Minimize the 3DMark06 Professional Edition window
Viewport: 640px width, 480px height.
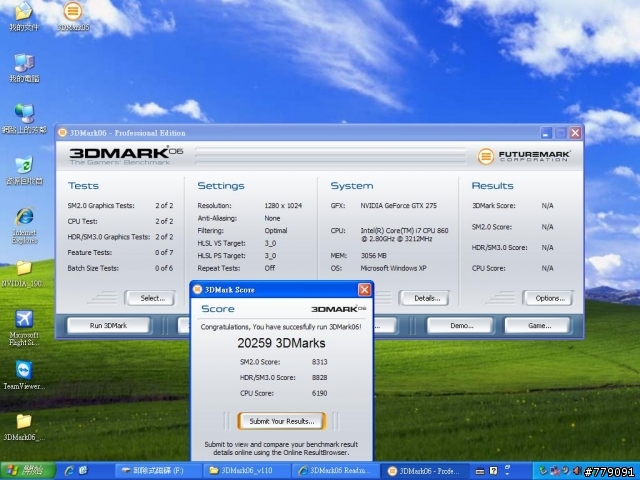pyautogui.click(x=547, y=133)
